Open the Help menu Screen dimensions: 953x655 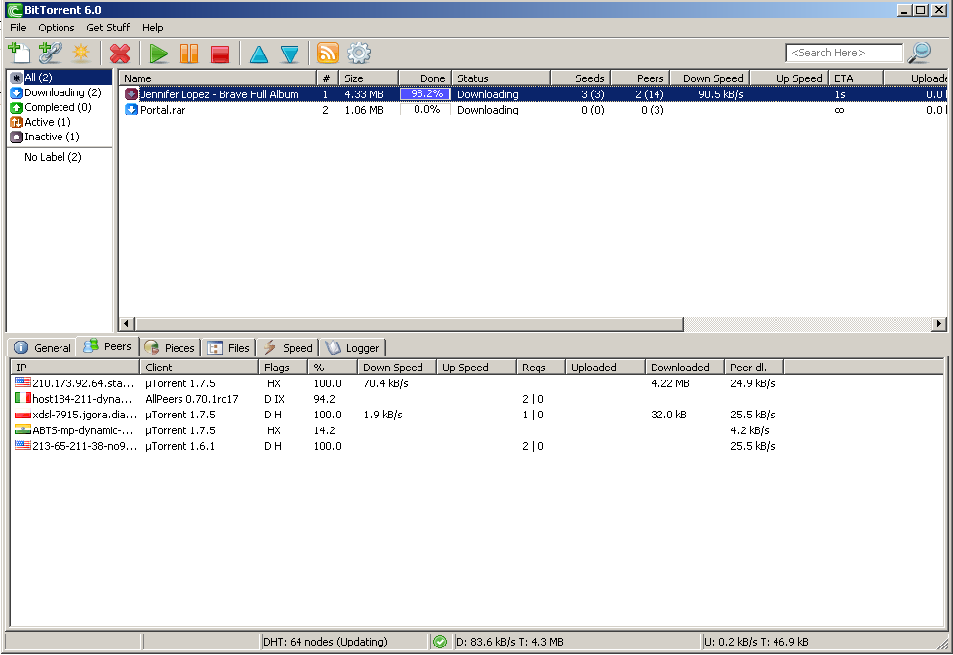(x=153, y=27)
